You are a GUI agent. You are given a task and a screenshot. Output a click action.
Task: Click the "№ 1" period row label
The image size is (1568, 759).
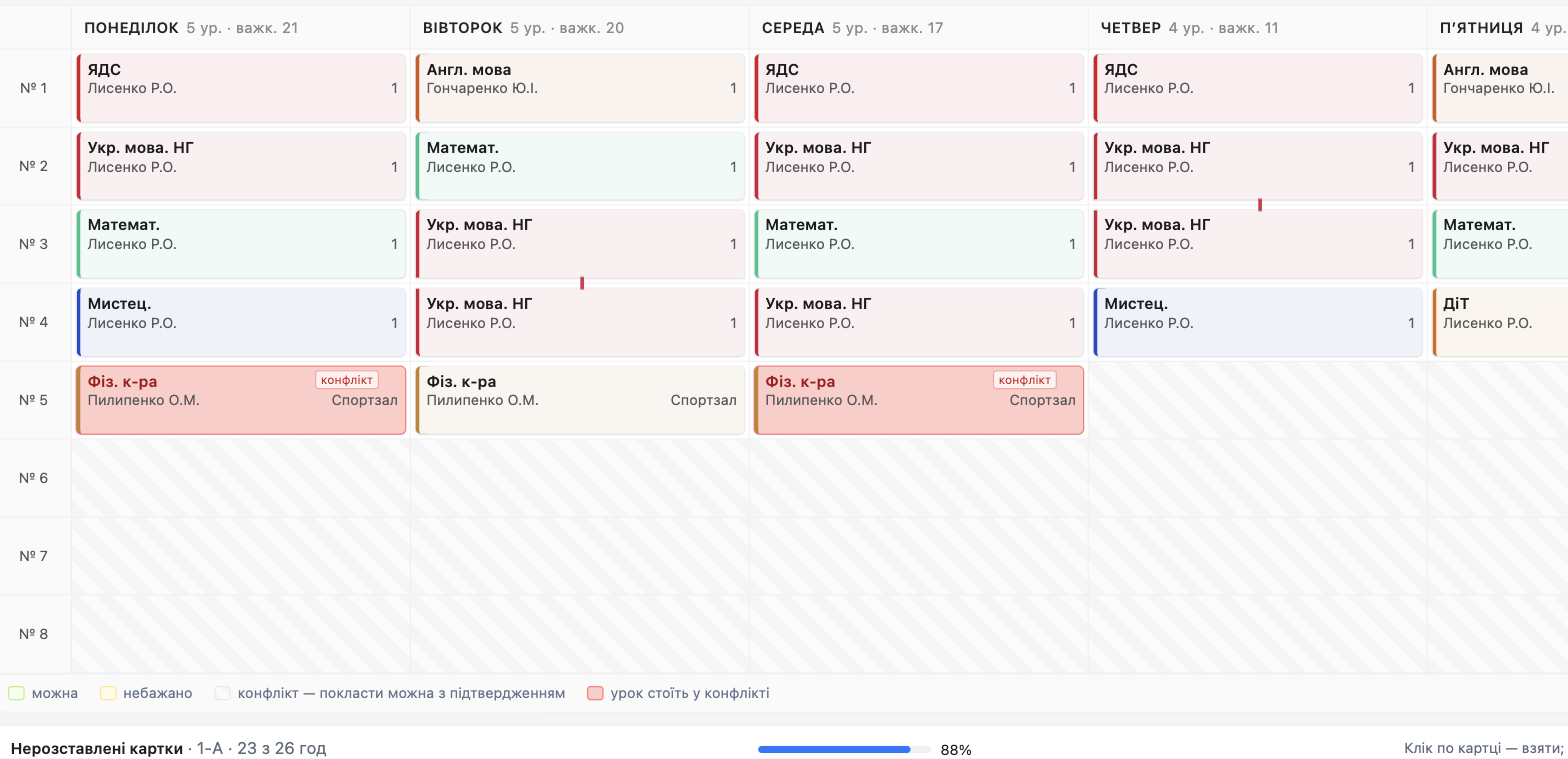click(x=34, y=88)
